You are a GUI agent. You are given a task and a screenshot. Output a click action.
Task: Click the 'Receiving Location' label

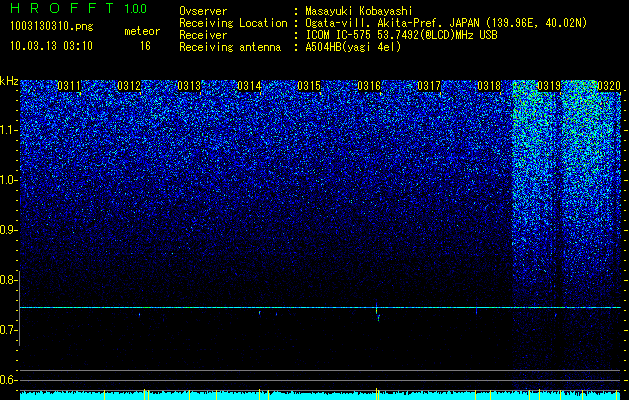[233, 24]
